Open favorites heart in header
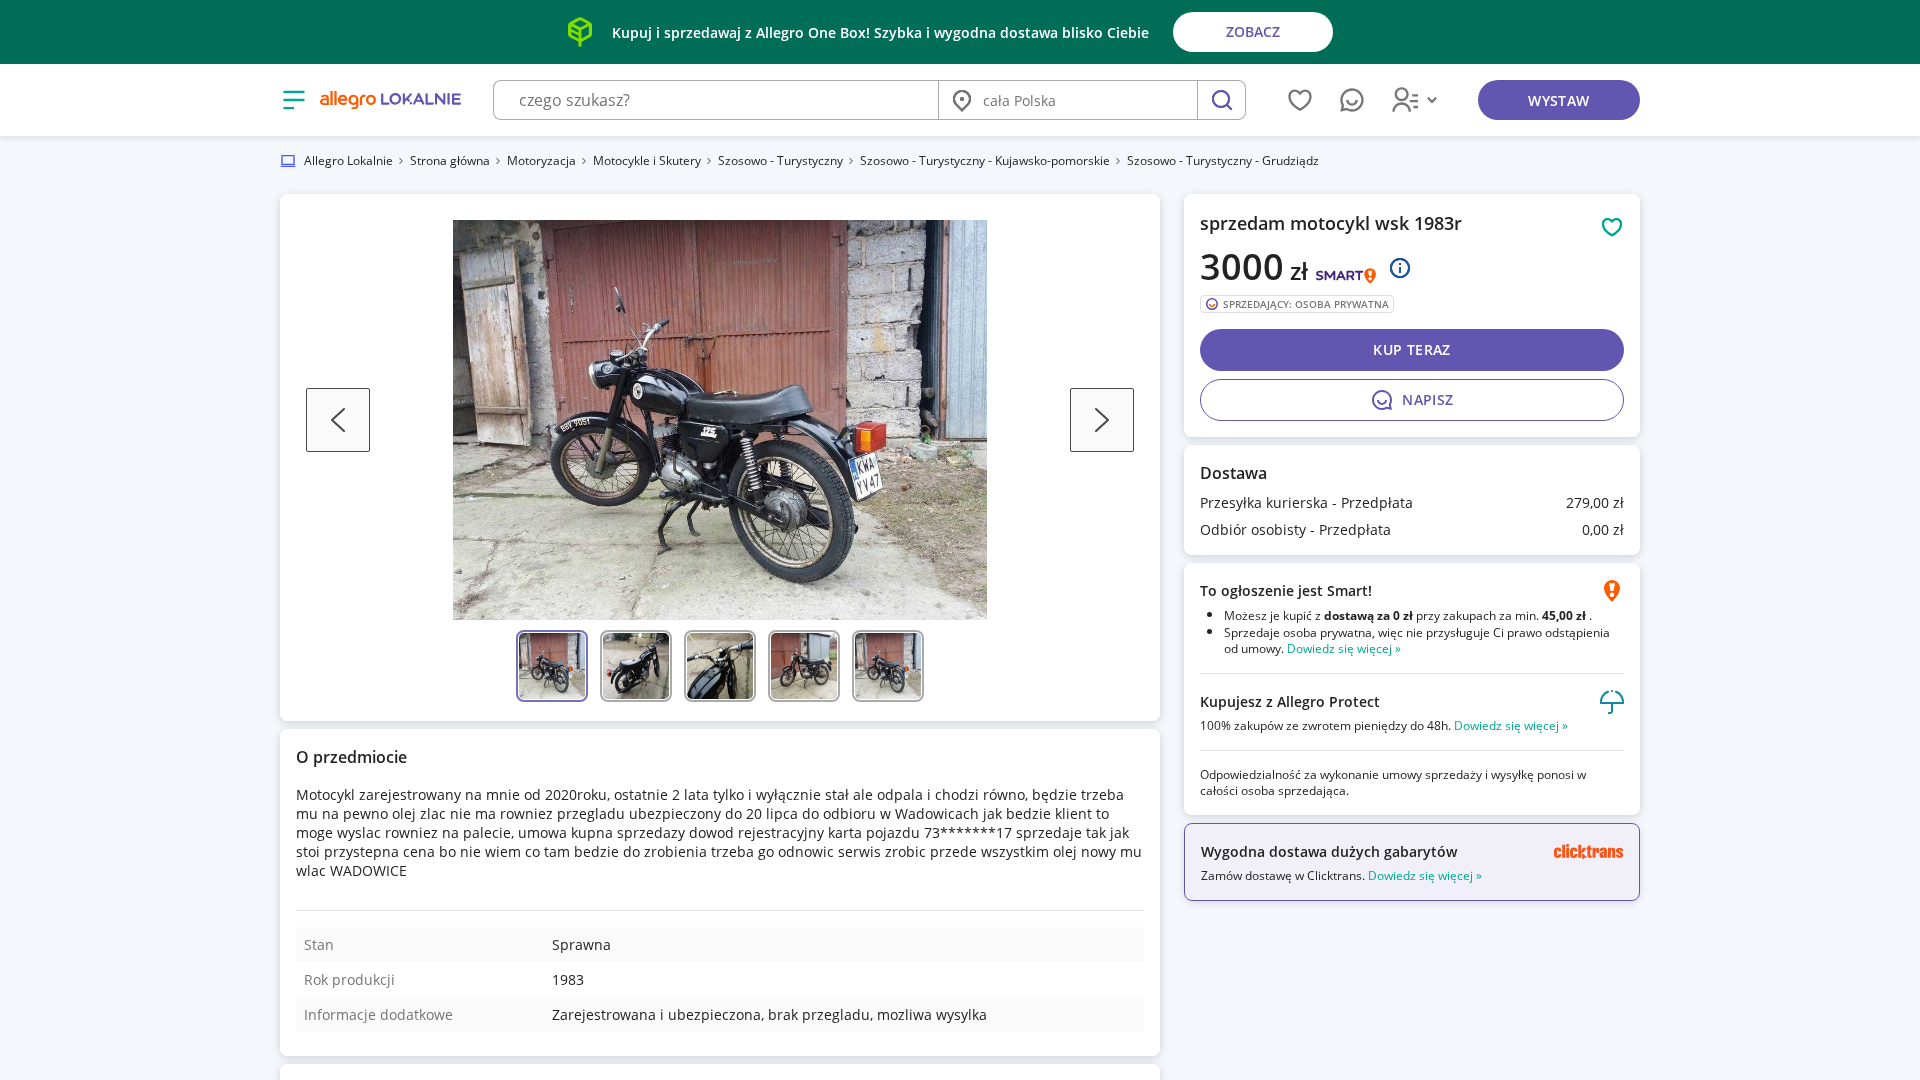The image size is (1920, 1080). pyautogui.click(x=1300, y=100)
